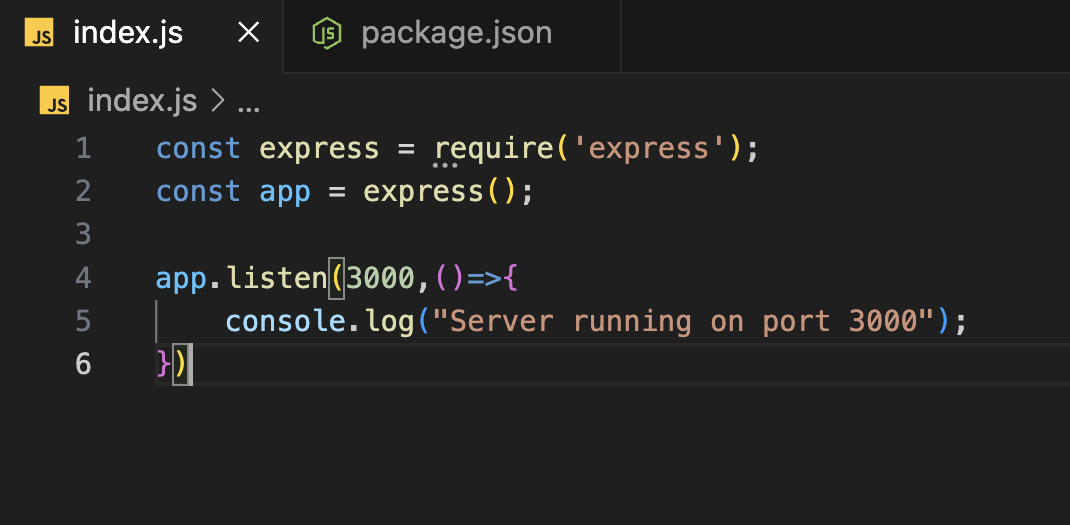Click the console keyword on line 5
1070x525 pixels.
(286, 321)
